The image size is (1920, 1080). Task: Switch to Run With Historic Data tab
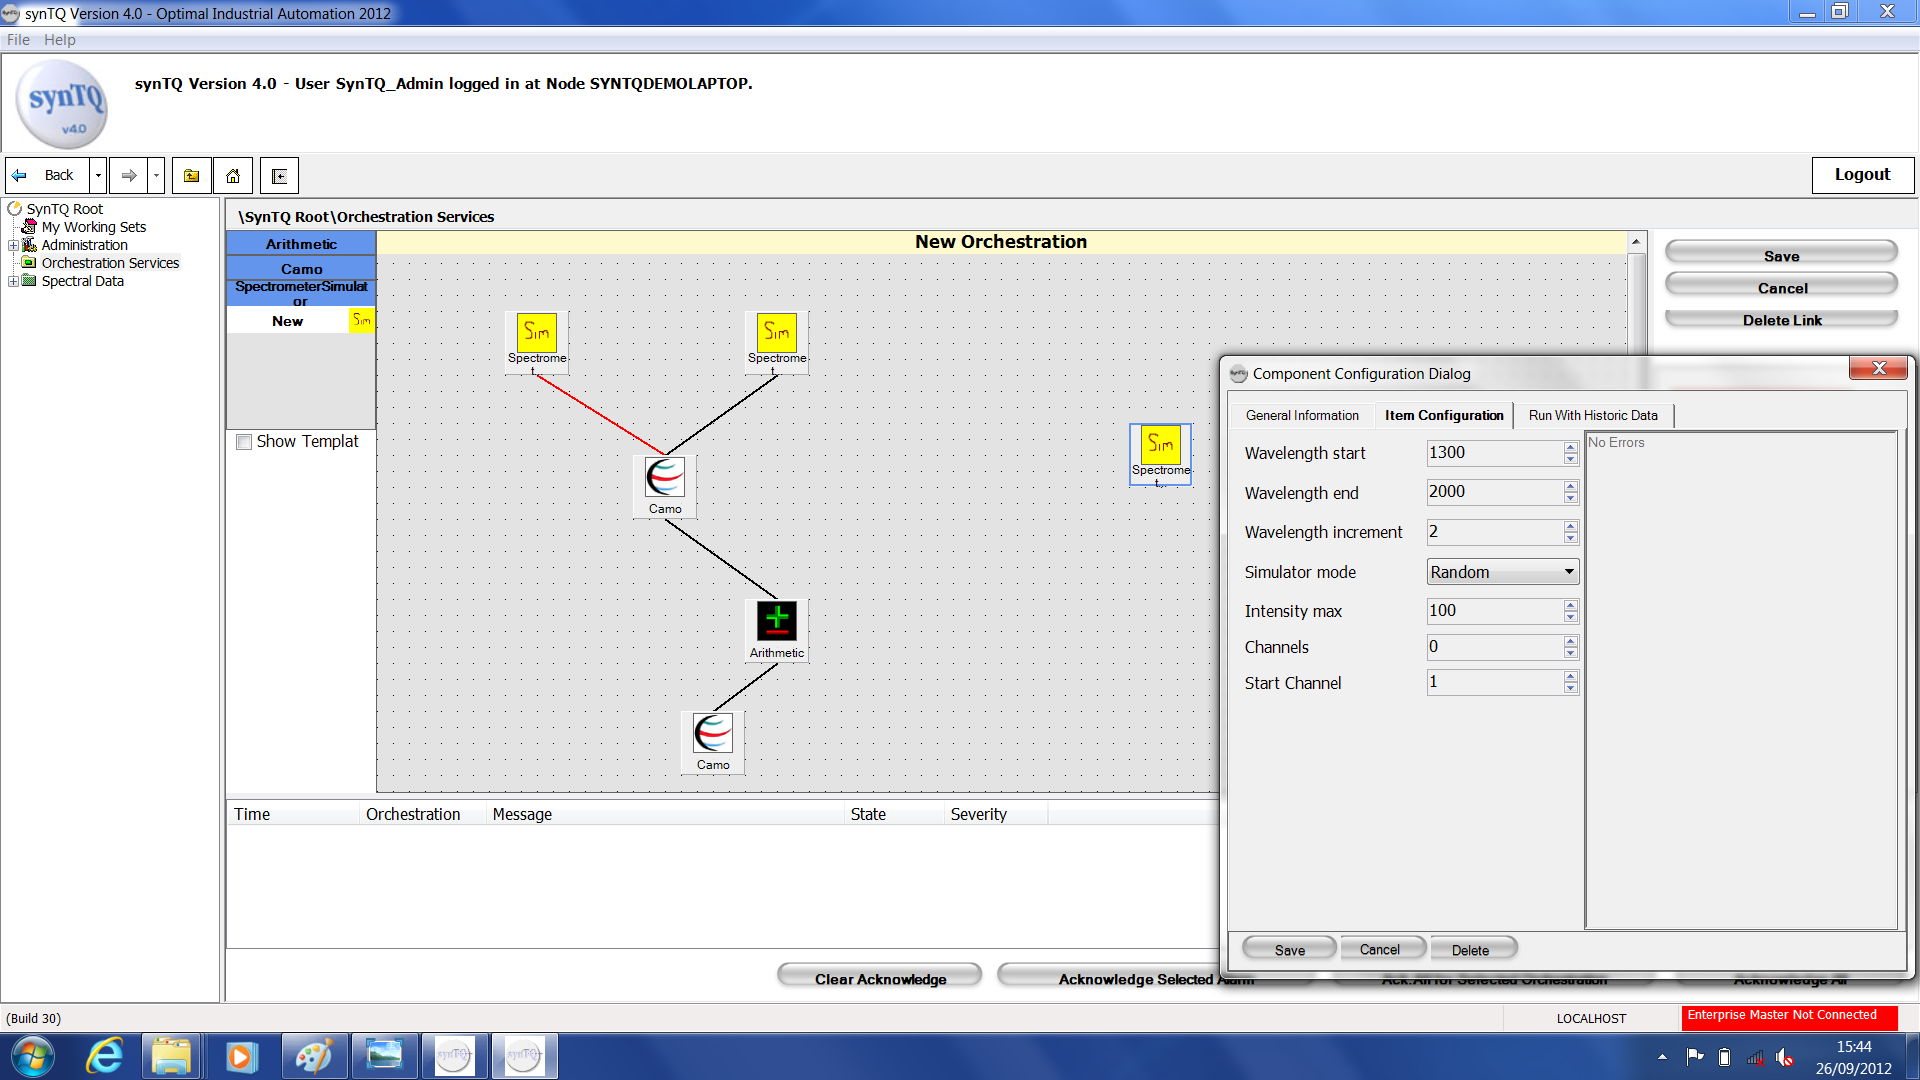[x=1593, y=415]
